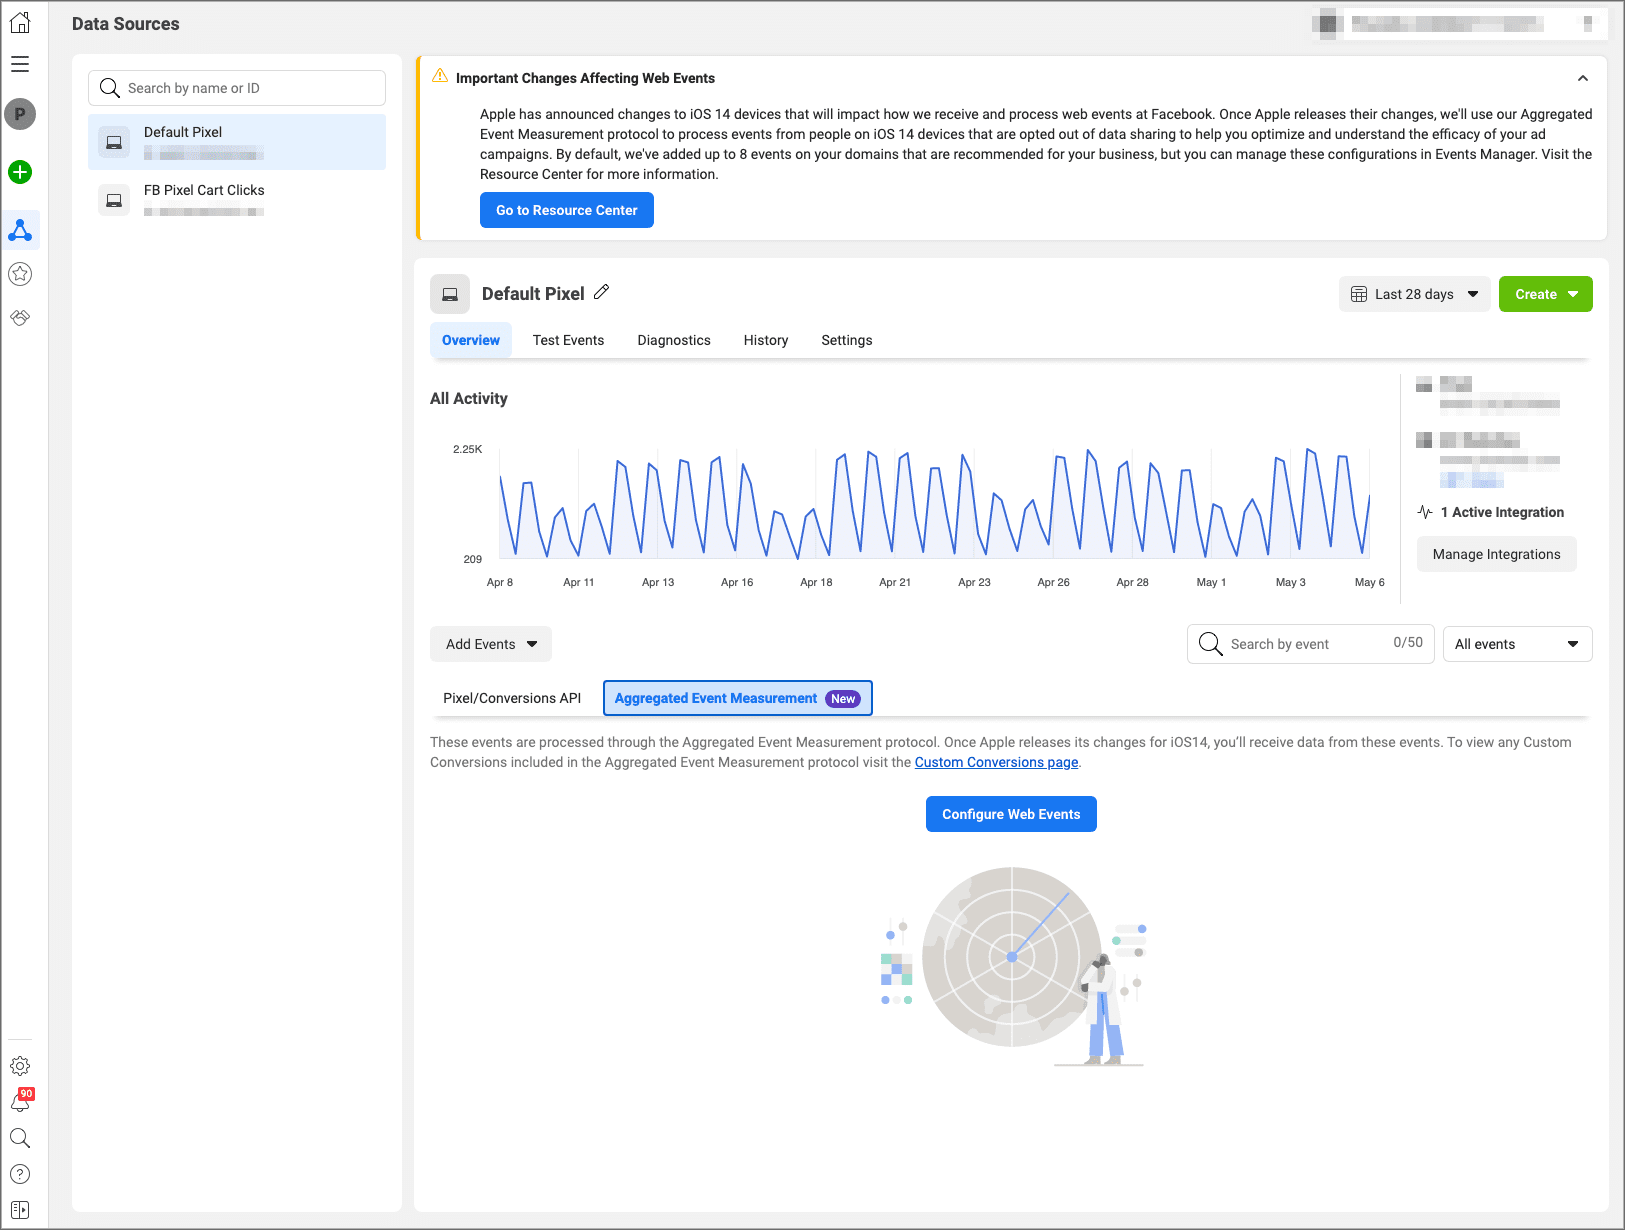Click the Partner Integrations handshake icon
The image size is (1625, 1230).
(x=20, y=318)
